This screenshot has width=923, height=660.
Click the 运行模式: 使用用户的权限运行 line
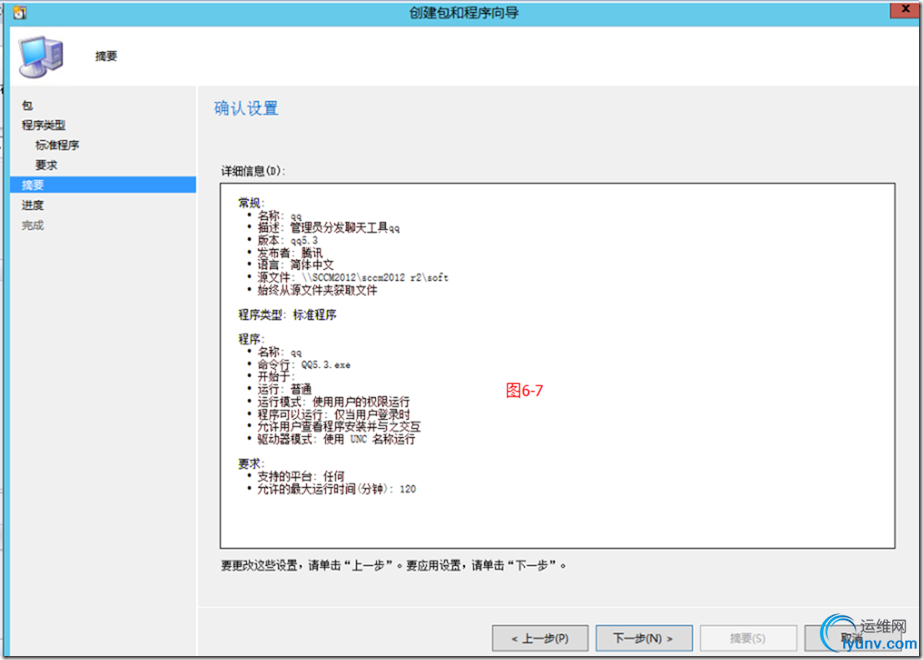(x=333, y=402)
